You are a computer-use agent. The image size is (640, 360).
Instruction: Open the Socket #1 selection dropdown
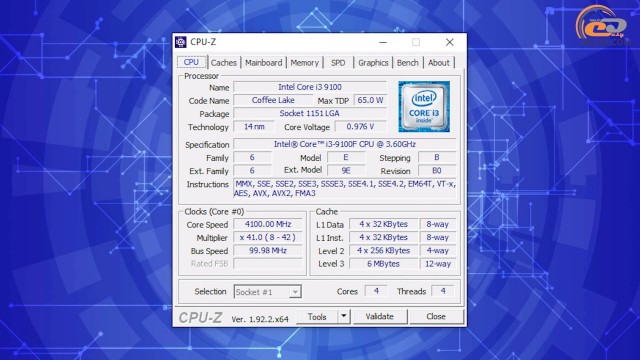268,292
